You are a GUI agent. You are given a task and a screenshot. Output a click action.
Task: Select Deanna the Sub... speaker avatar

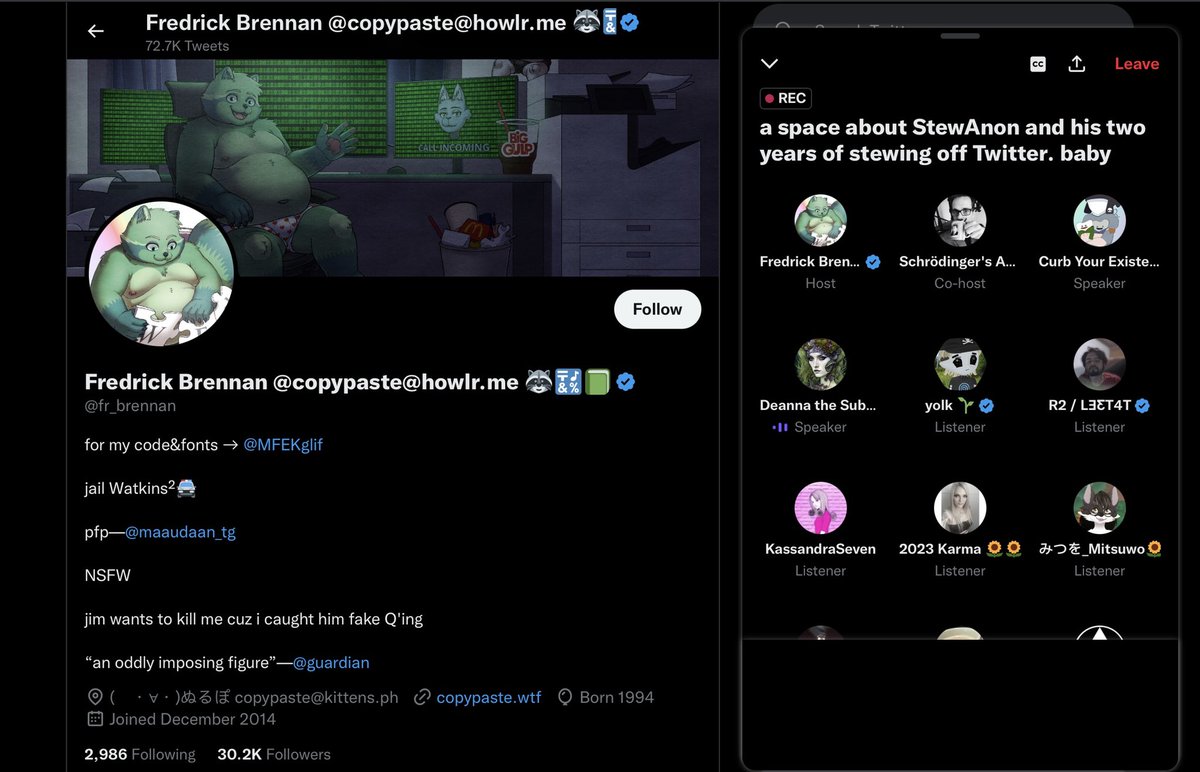click(820, 365)
